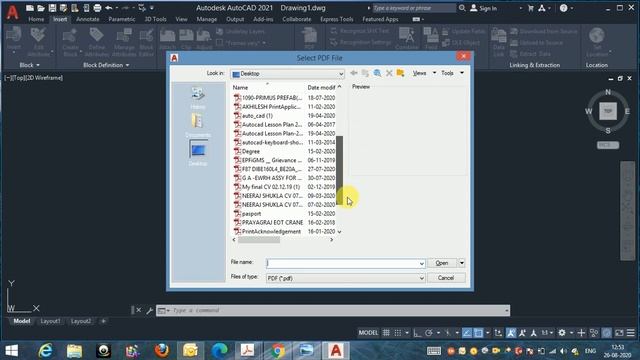Go back with the dialog Back arrow
The width and height of the screenshot is (640, 360).
(354, 73)
